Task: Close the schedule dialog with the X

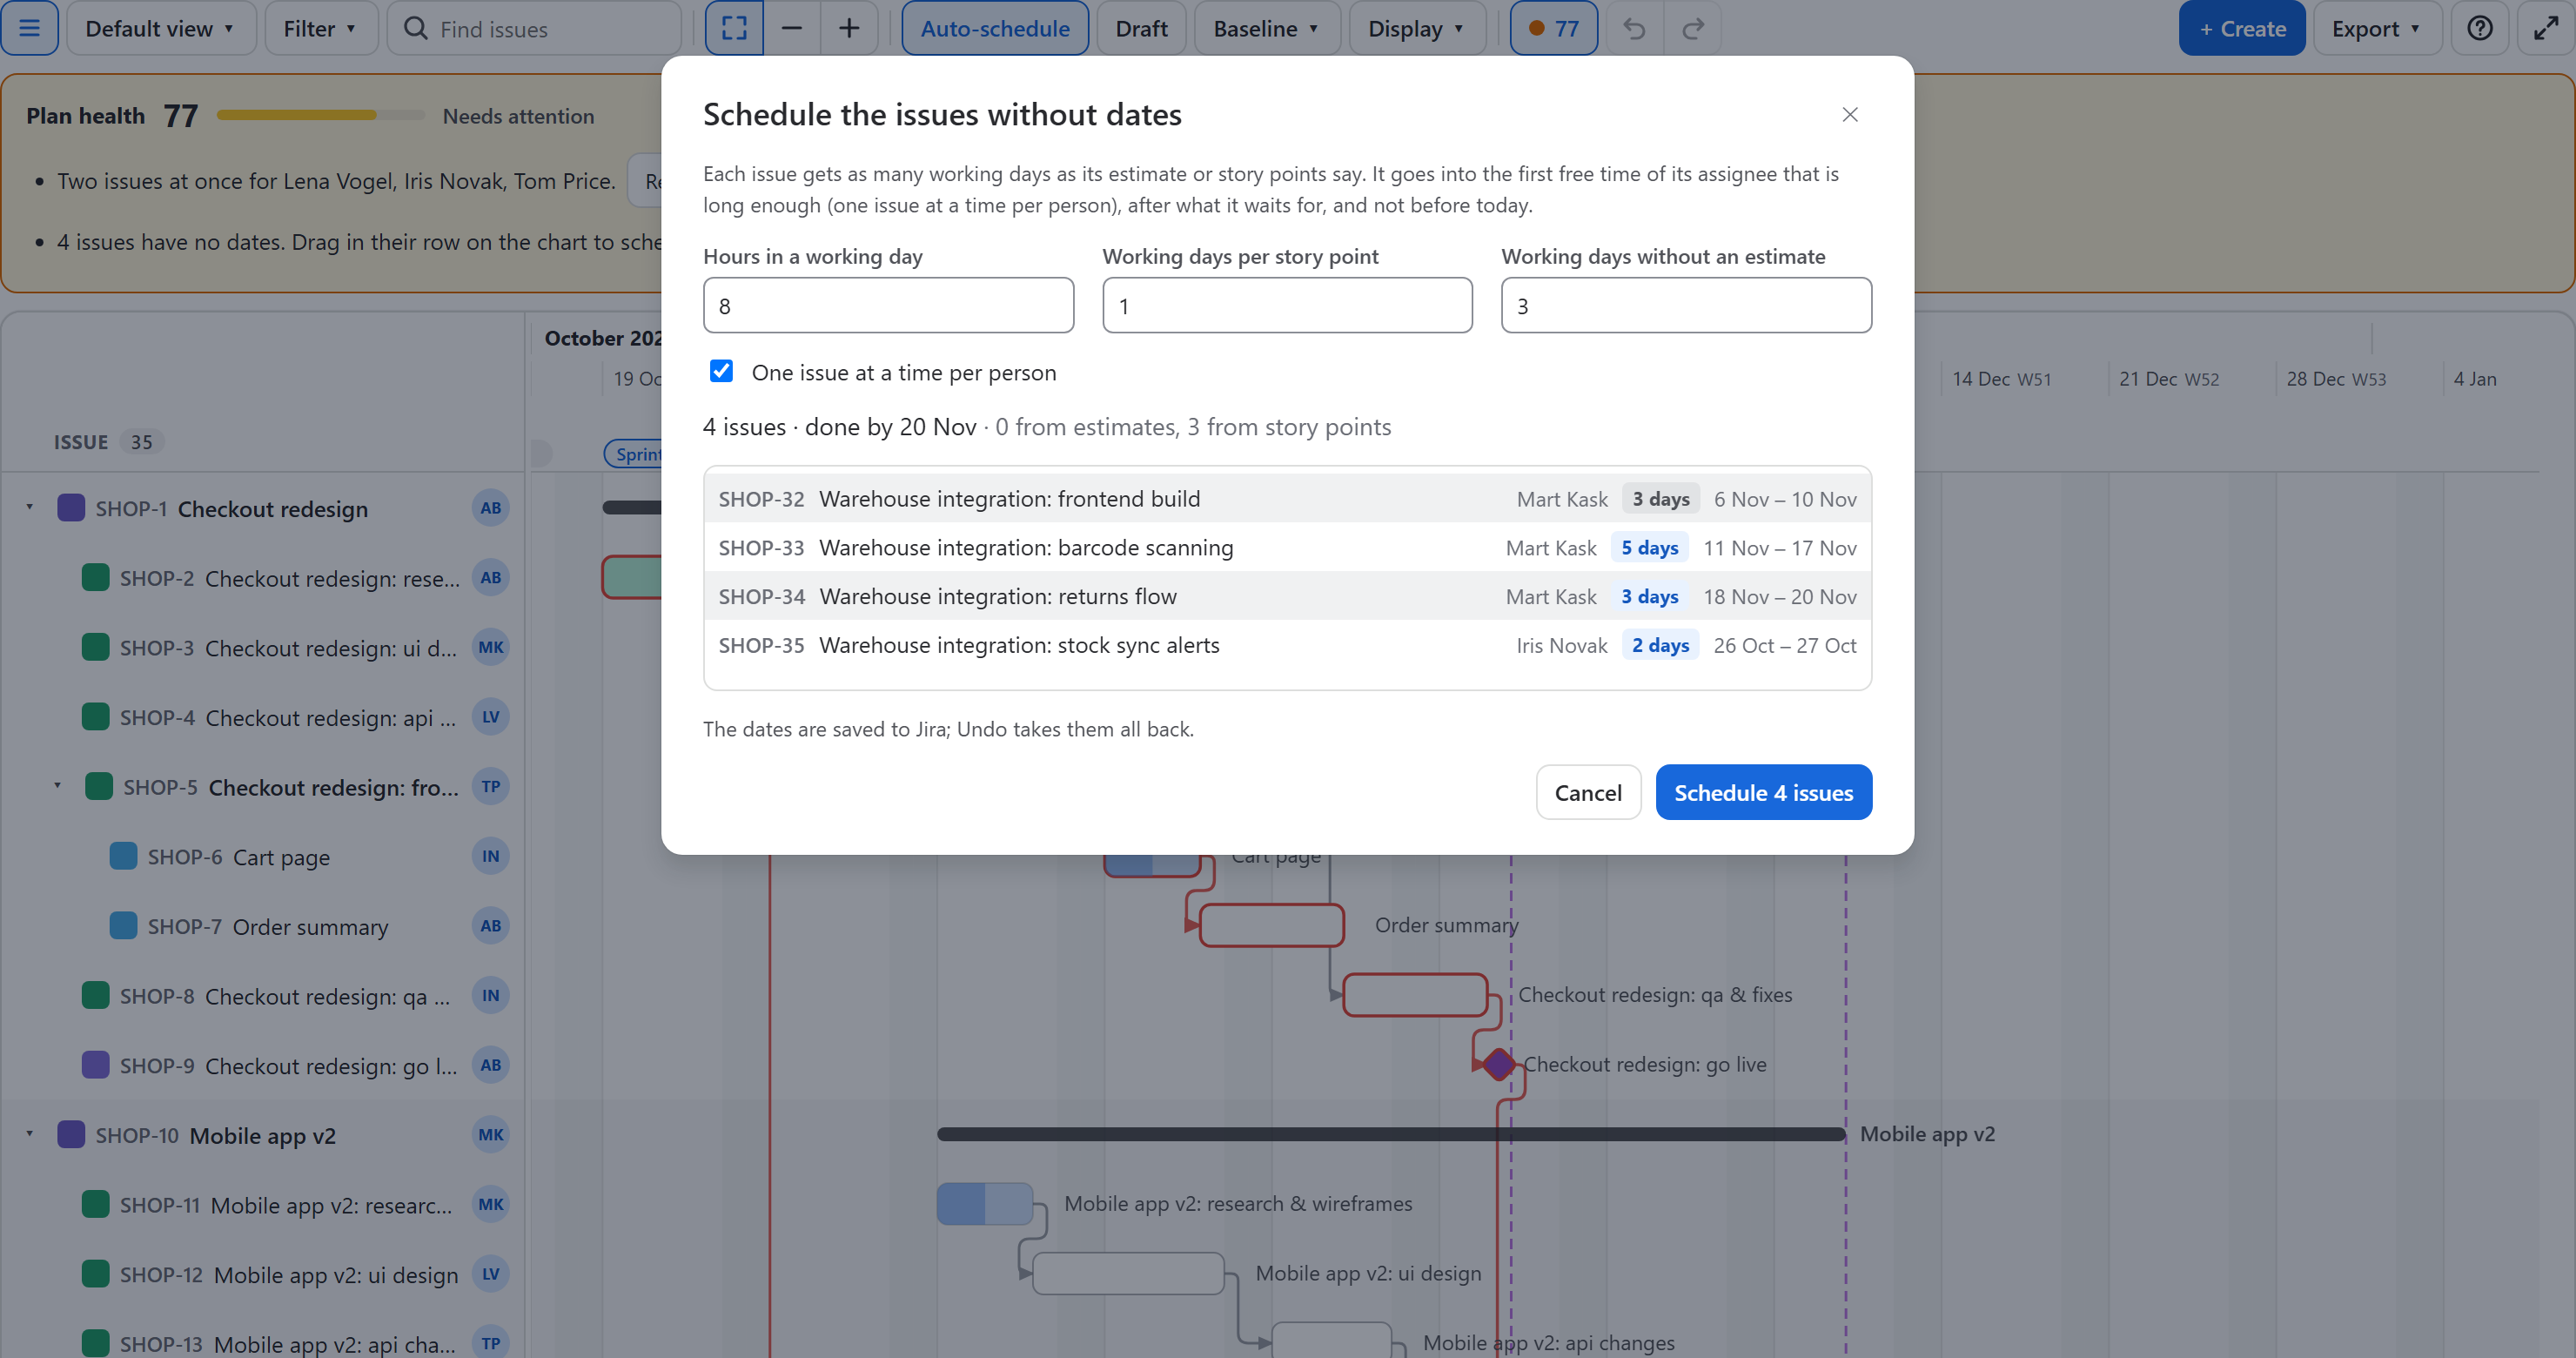Action: pos(1850,114)
